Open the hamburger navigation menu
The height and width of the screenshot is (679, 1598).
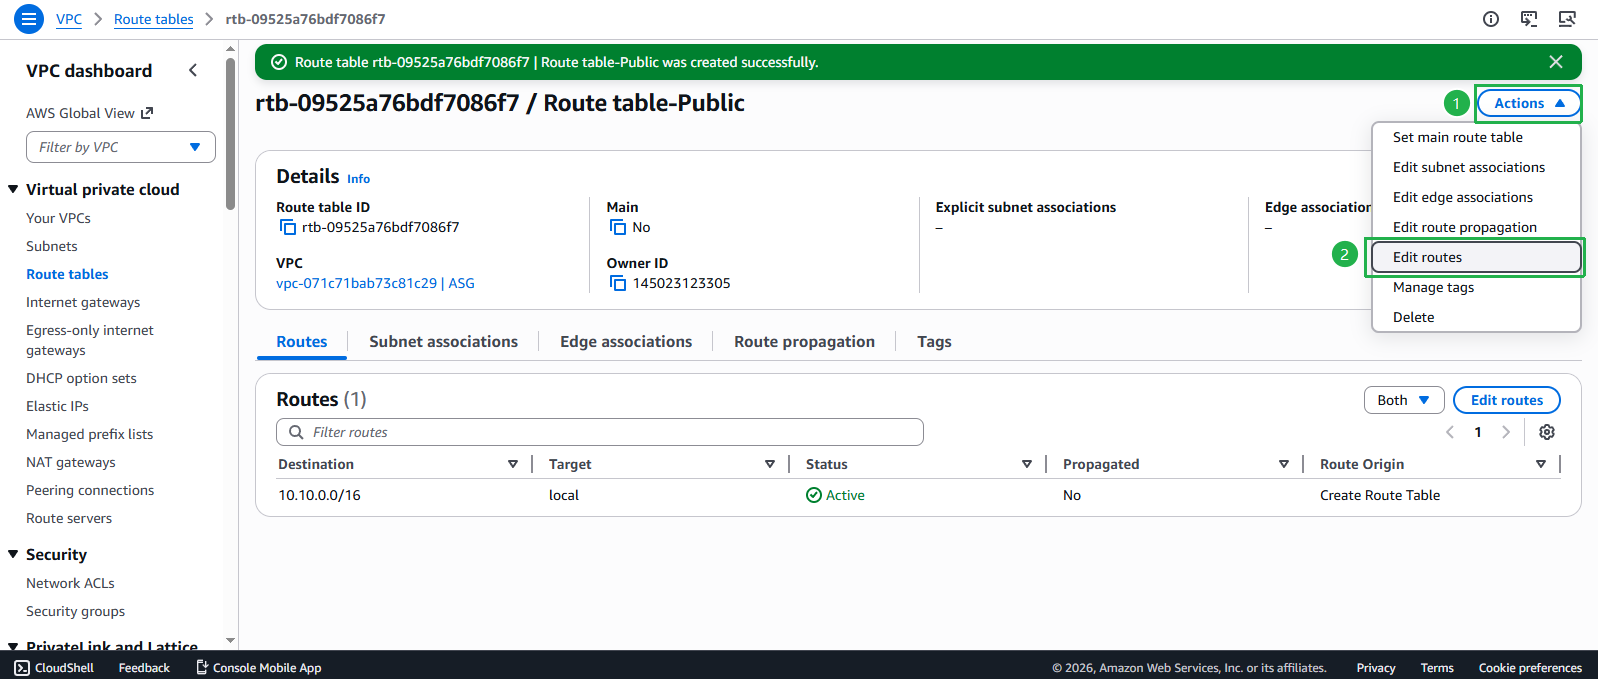[28, 18]
